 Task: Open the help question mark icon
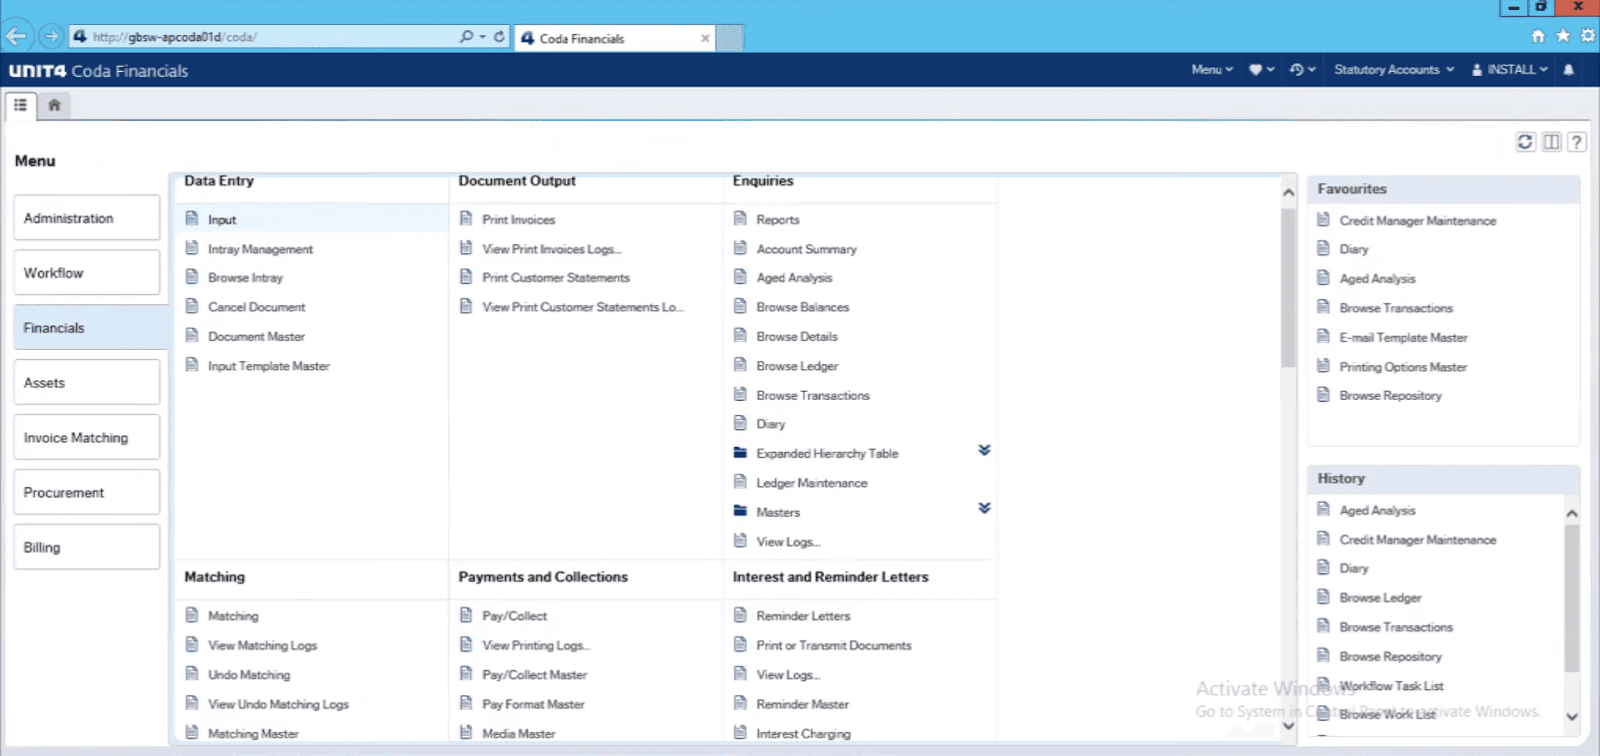pos(1576,142)
